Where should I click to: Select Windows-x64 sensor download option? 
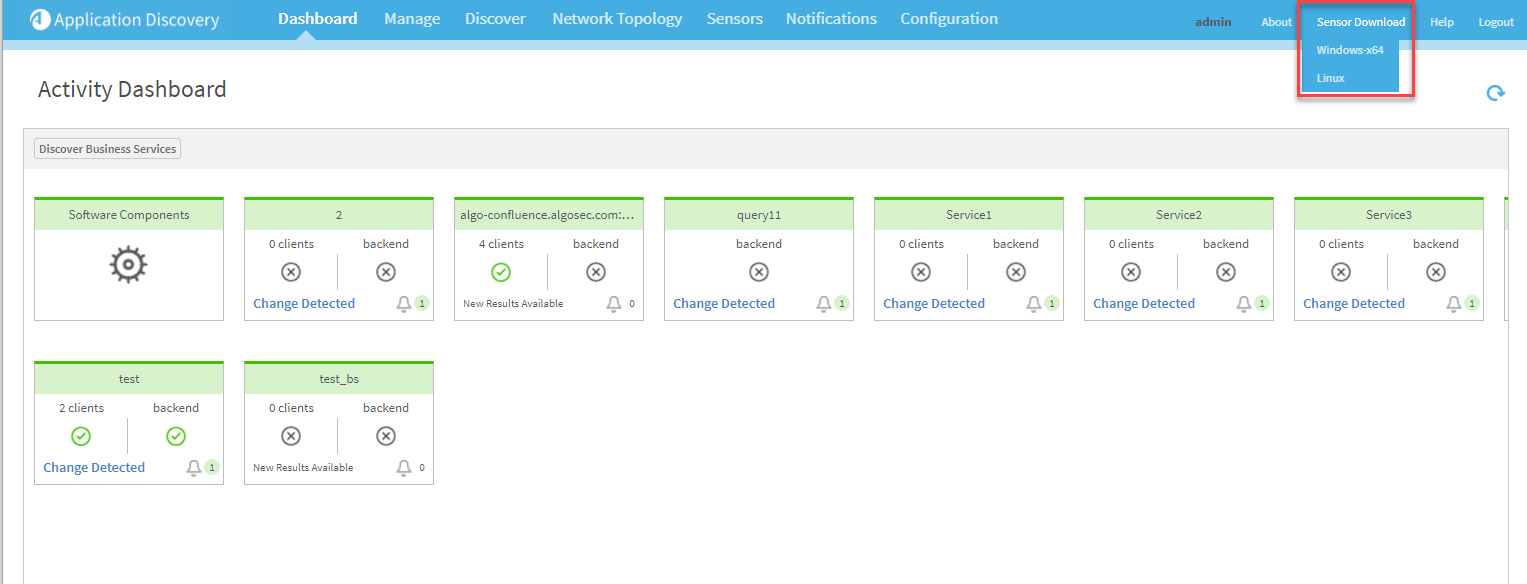(x=1350, y=50)
